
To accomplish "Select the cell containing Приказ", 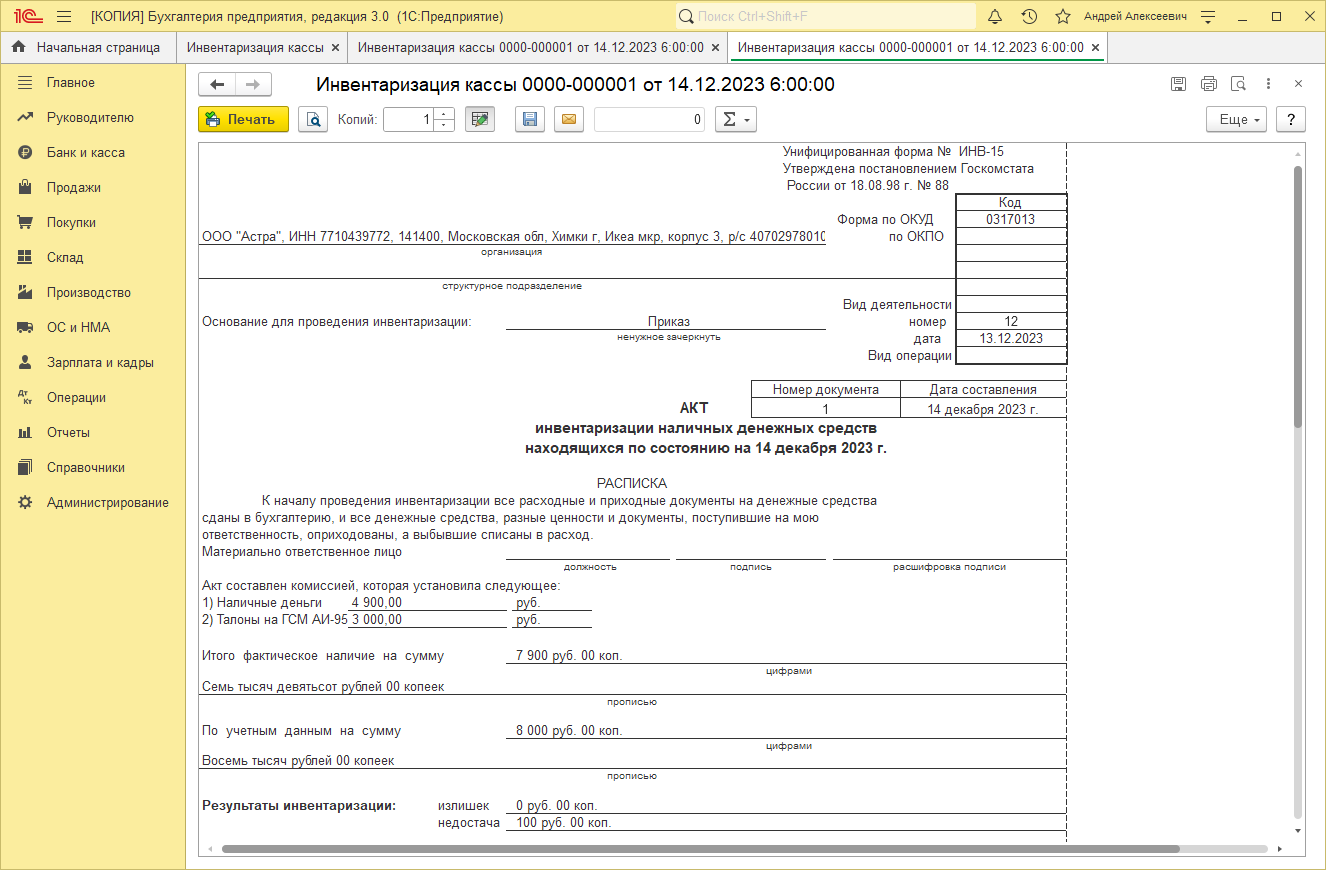I will coord(667,322).
